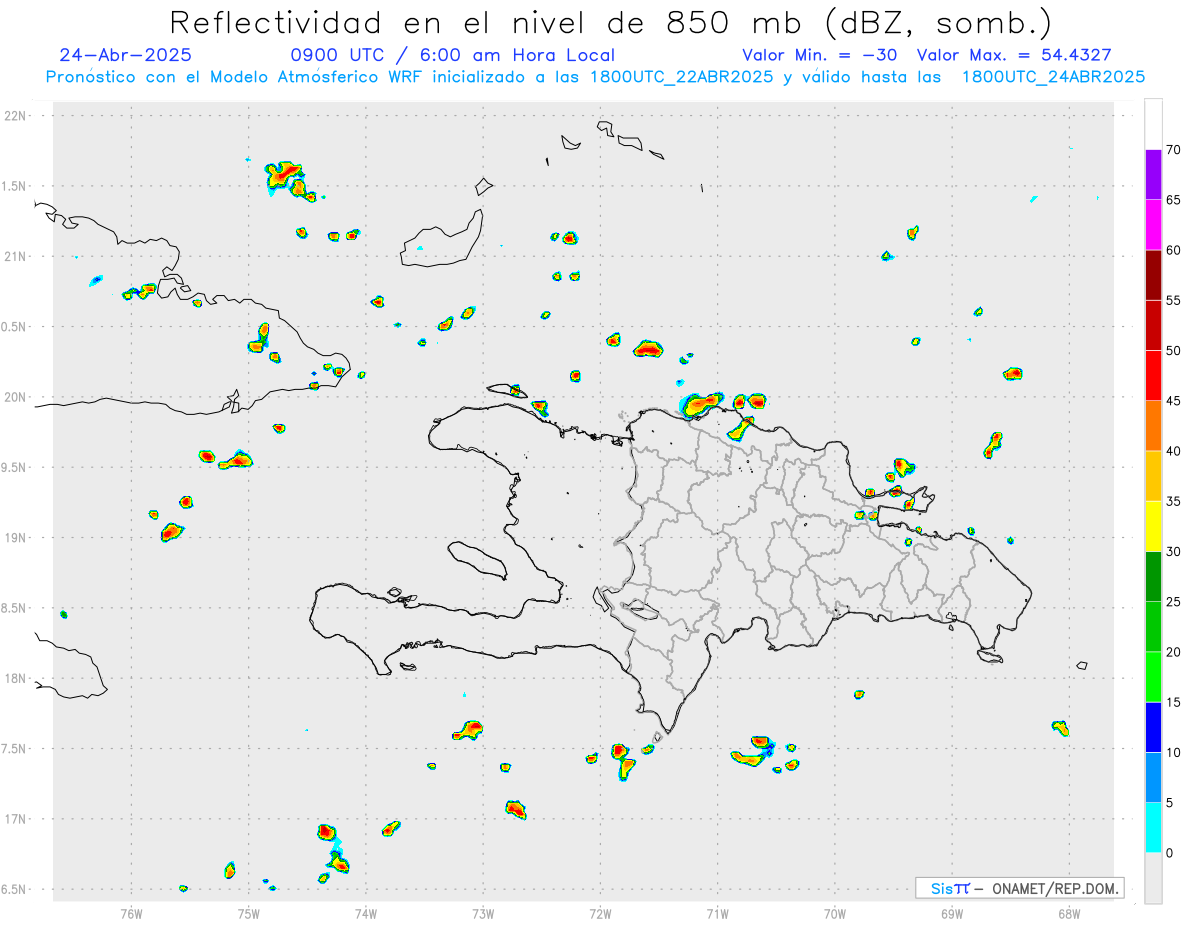The width and height of the screenshot is (1200, 927).
Task: Click the longitude axis label '71W'
Action: pyautogui.click(x=717, y=913)
